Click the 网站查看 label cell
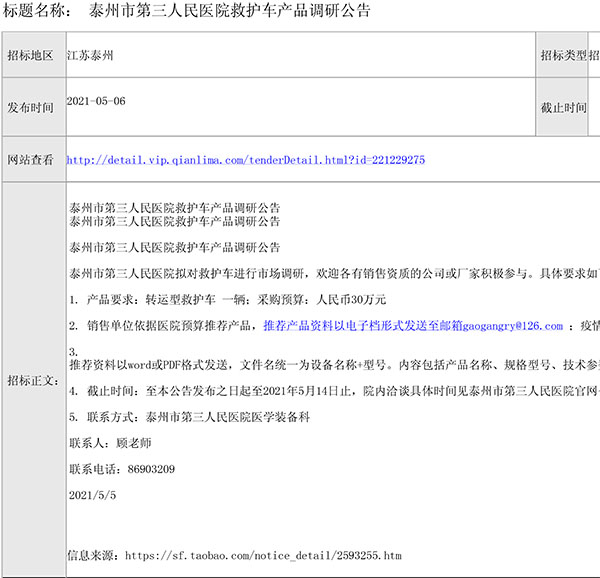The width and height of the screenshot is (600, 578). [34, 160]
